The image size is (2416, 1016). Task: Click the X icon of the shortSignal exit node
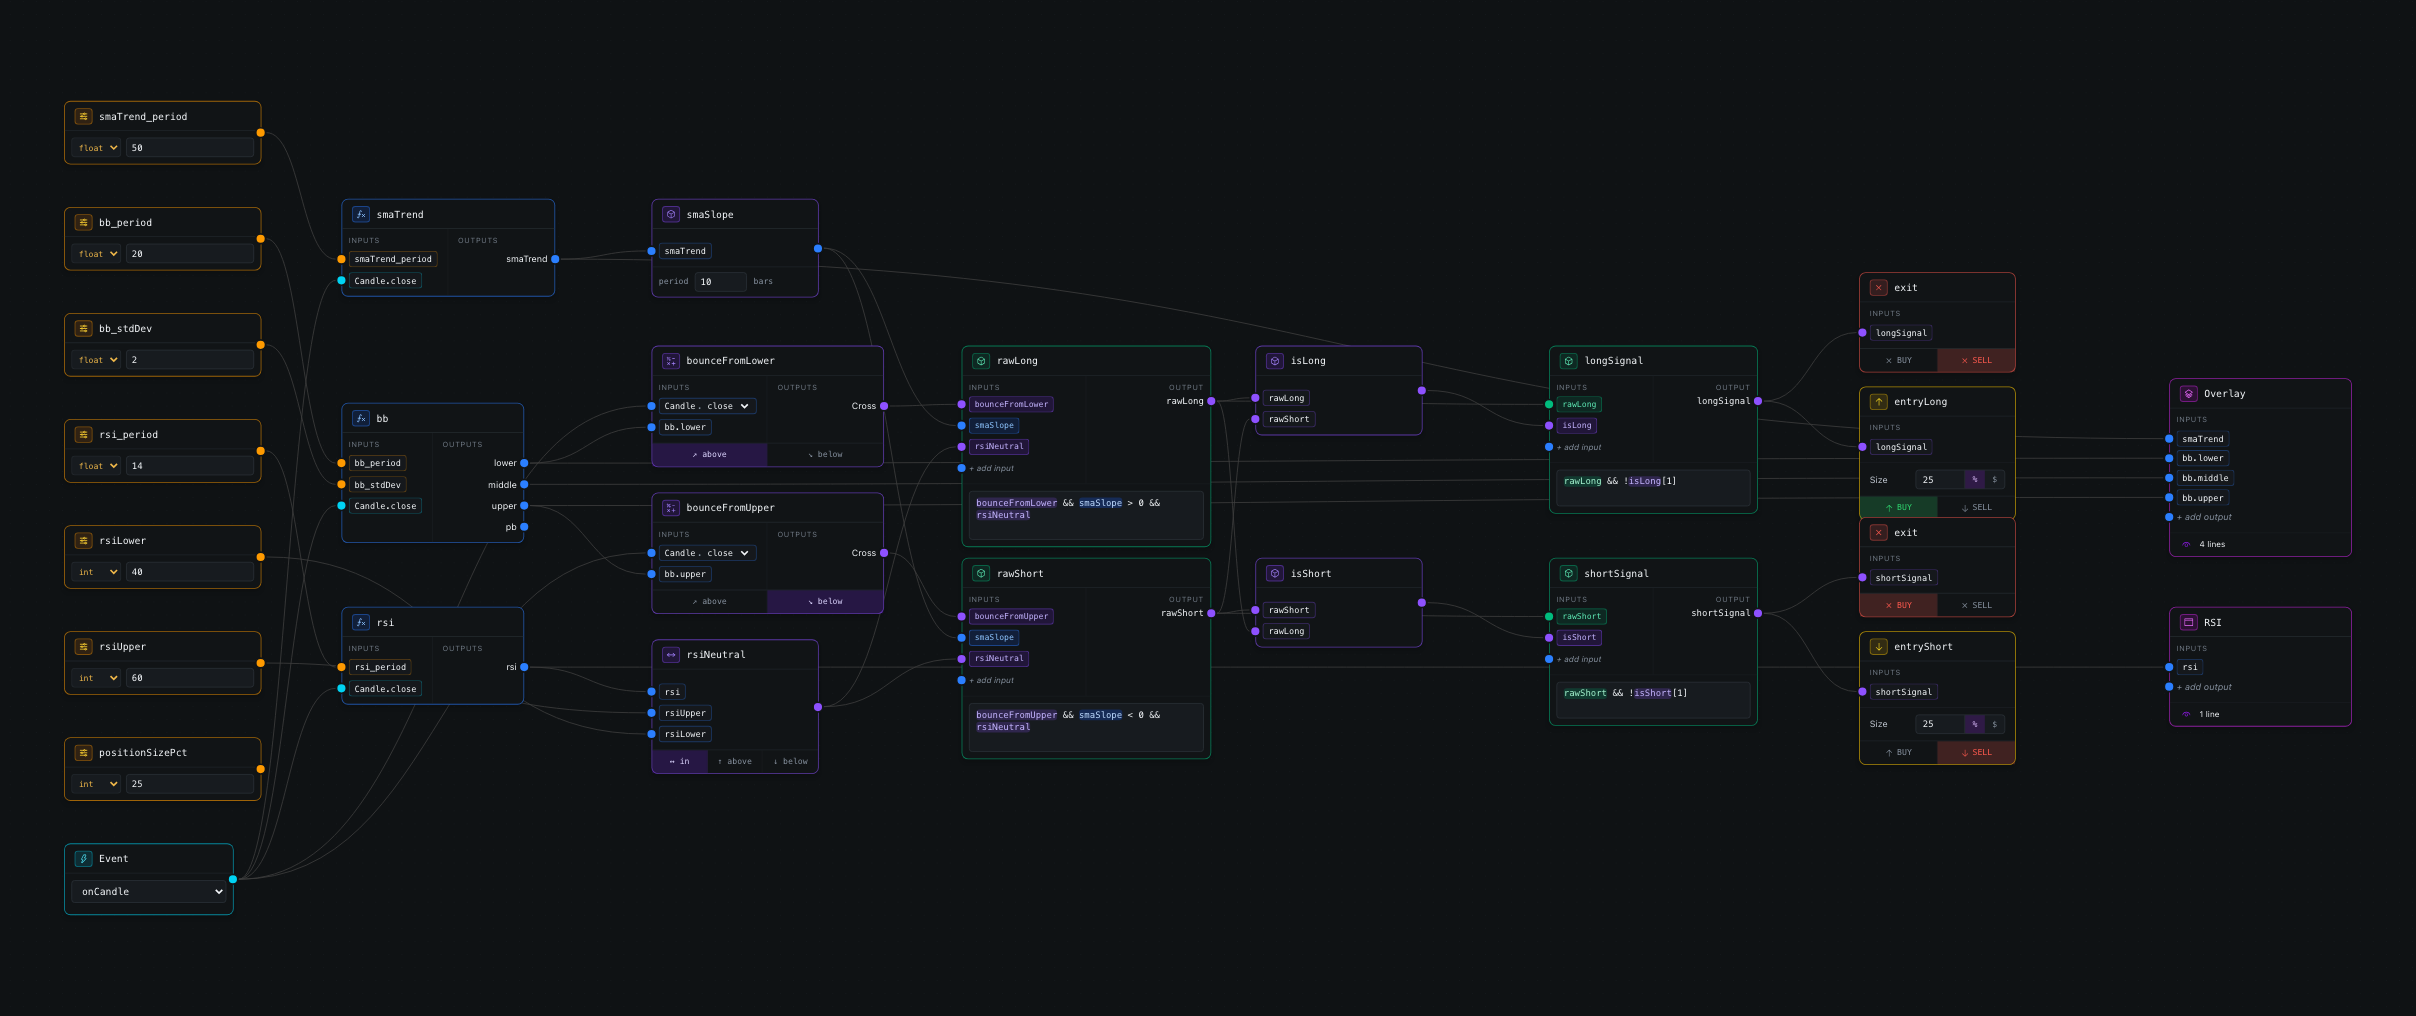[x=1879, y=533]
